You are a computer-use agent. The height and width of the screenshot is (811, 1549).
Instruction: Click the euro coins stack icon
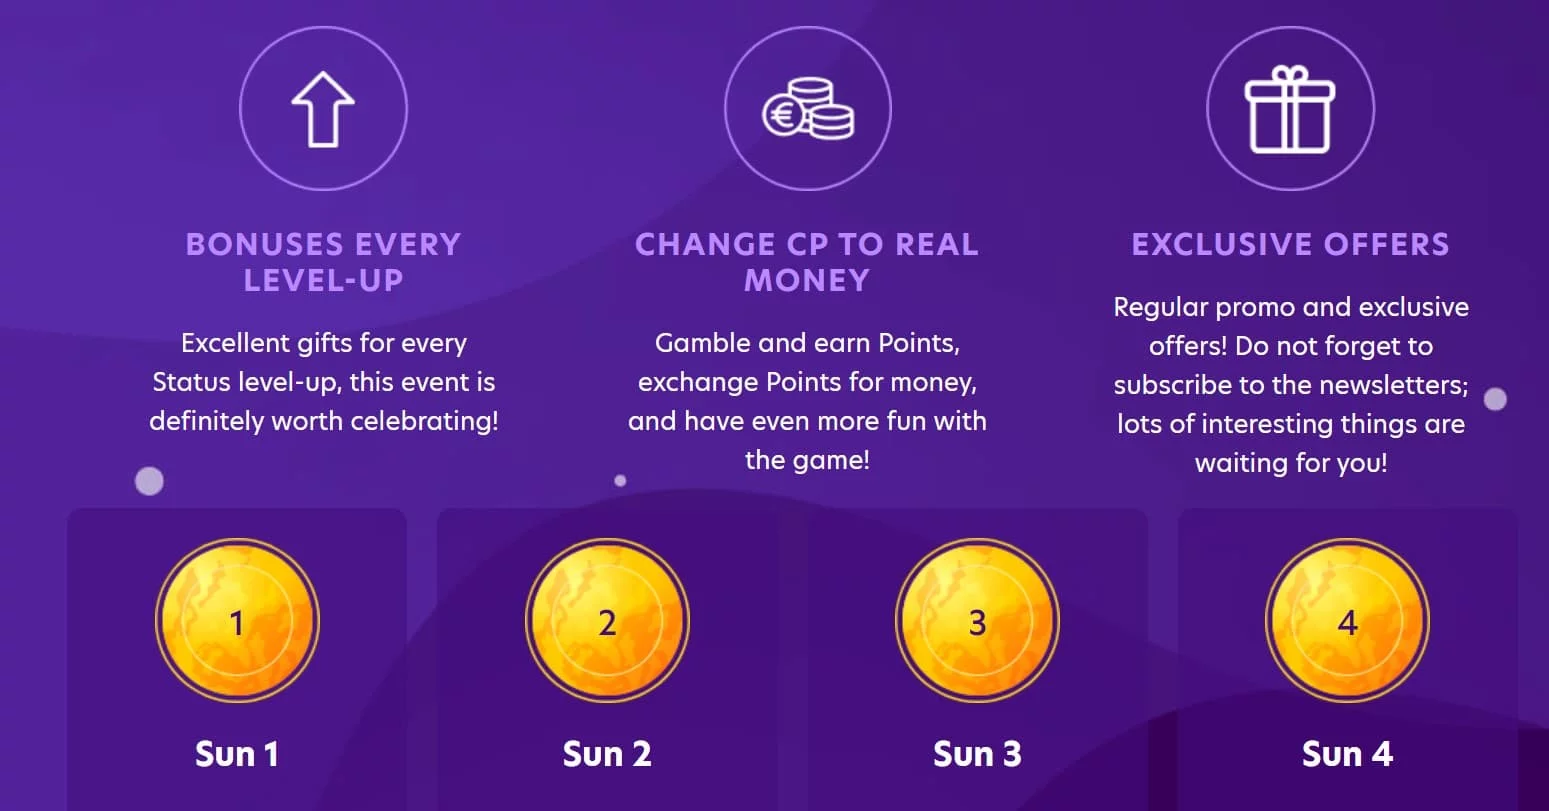click(x=807, y=108)
